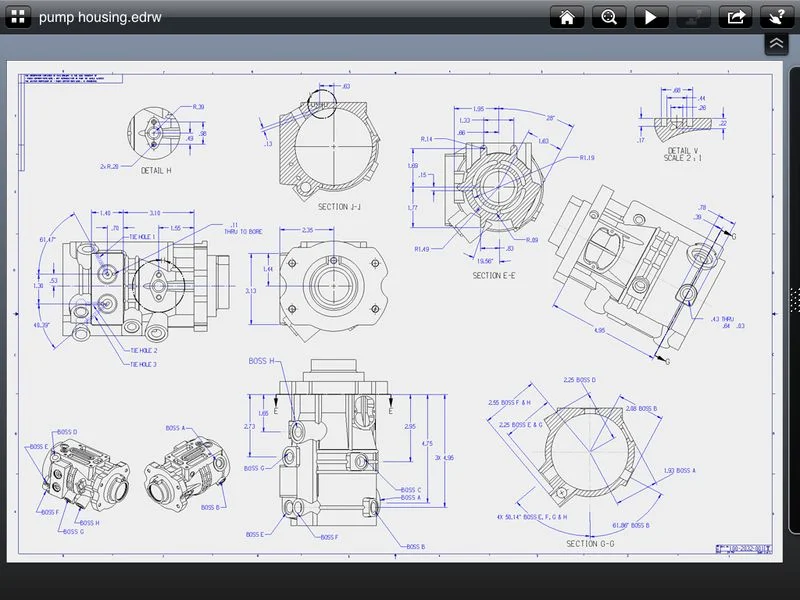
Task: Tap the '61.47°' angle dimension
Action: (47, 239)
